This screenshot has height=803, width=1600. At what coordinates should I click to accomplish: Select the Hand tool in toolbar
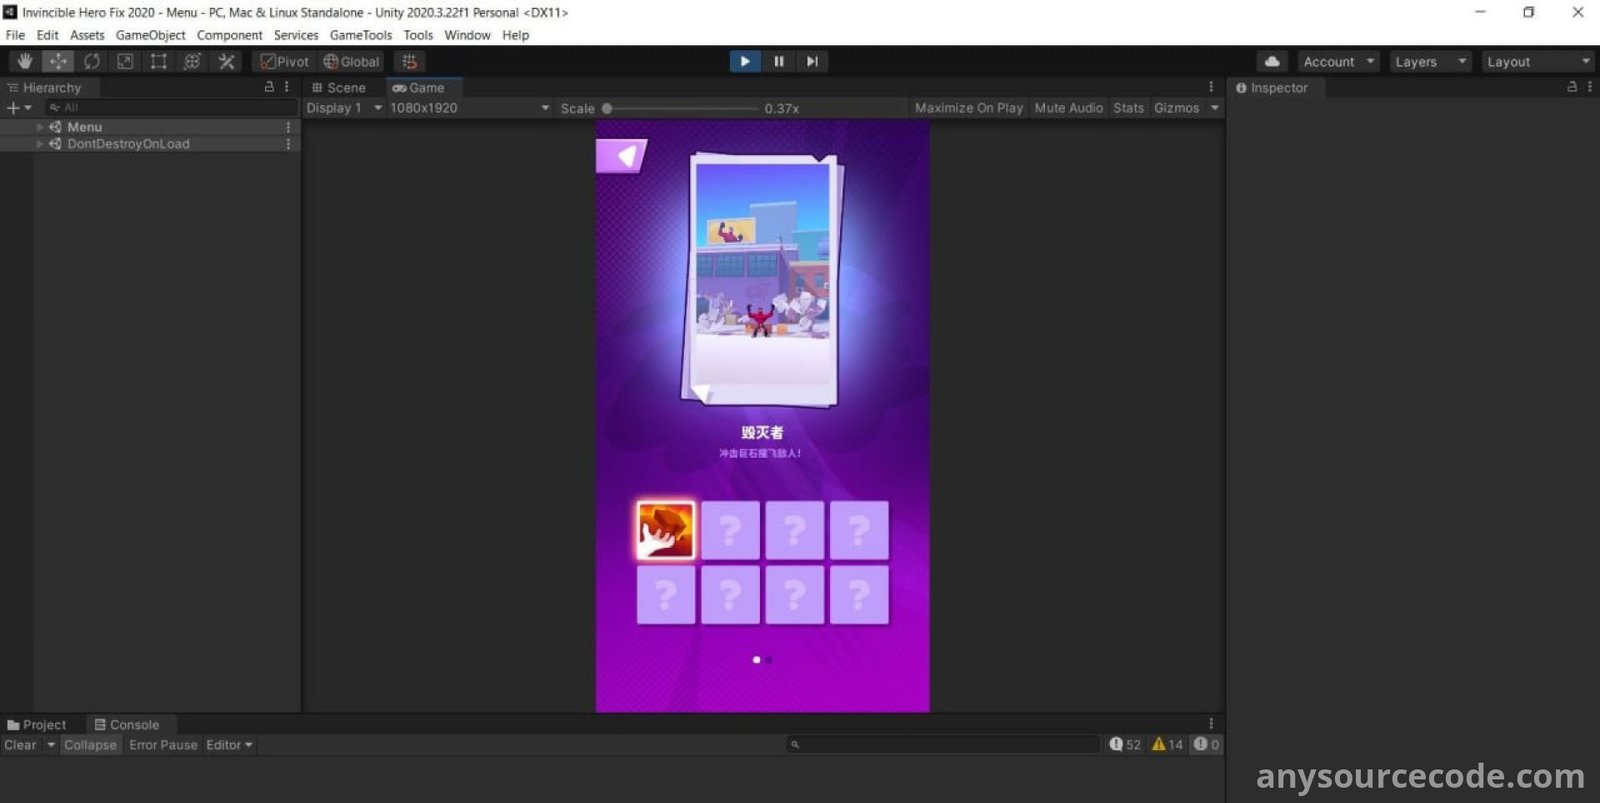(x=25, y=61)
